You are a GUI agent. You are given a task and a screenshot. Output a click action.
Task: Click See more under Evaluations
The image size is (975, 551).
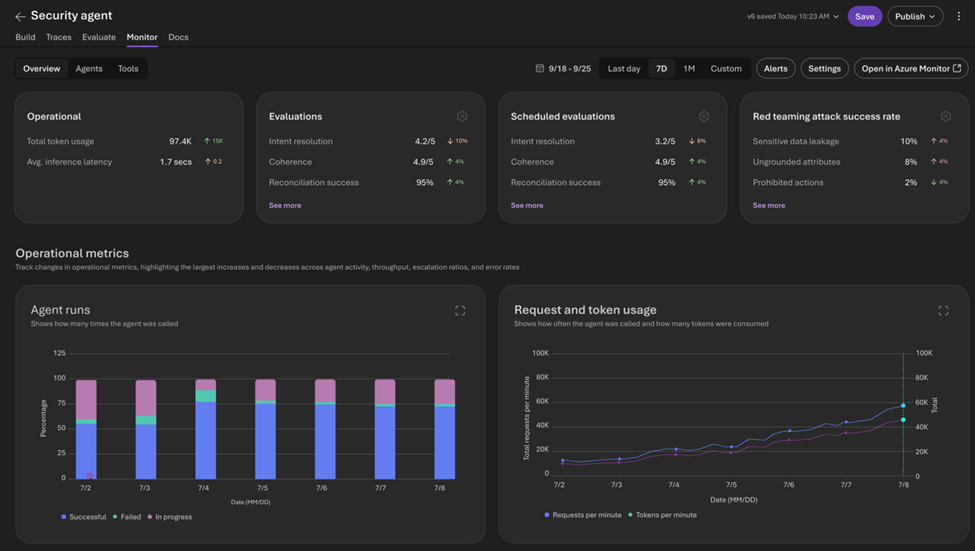(285, 205)
